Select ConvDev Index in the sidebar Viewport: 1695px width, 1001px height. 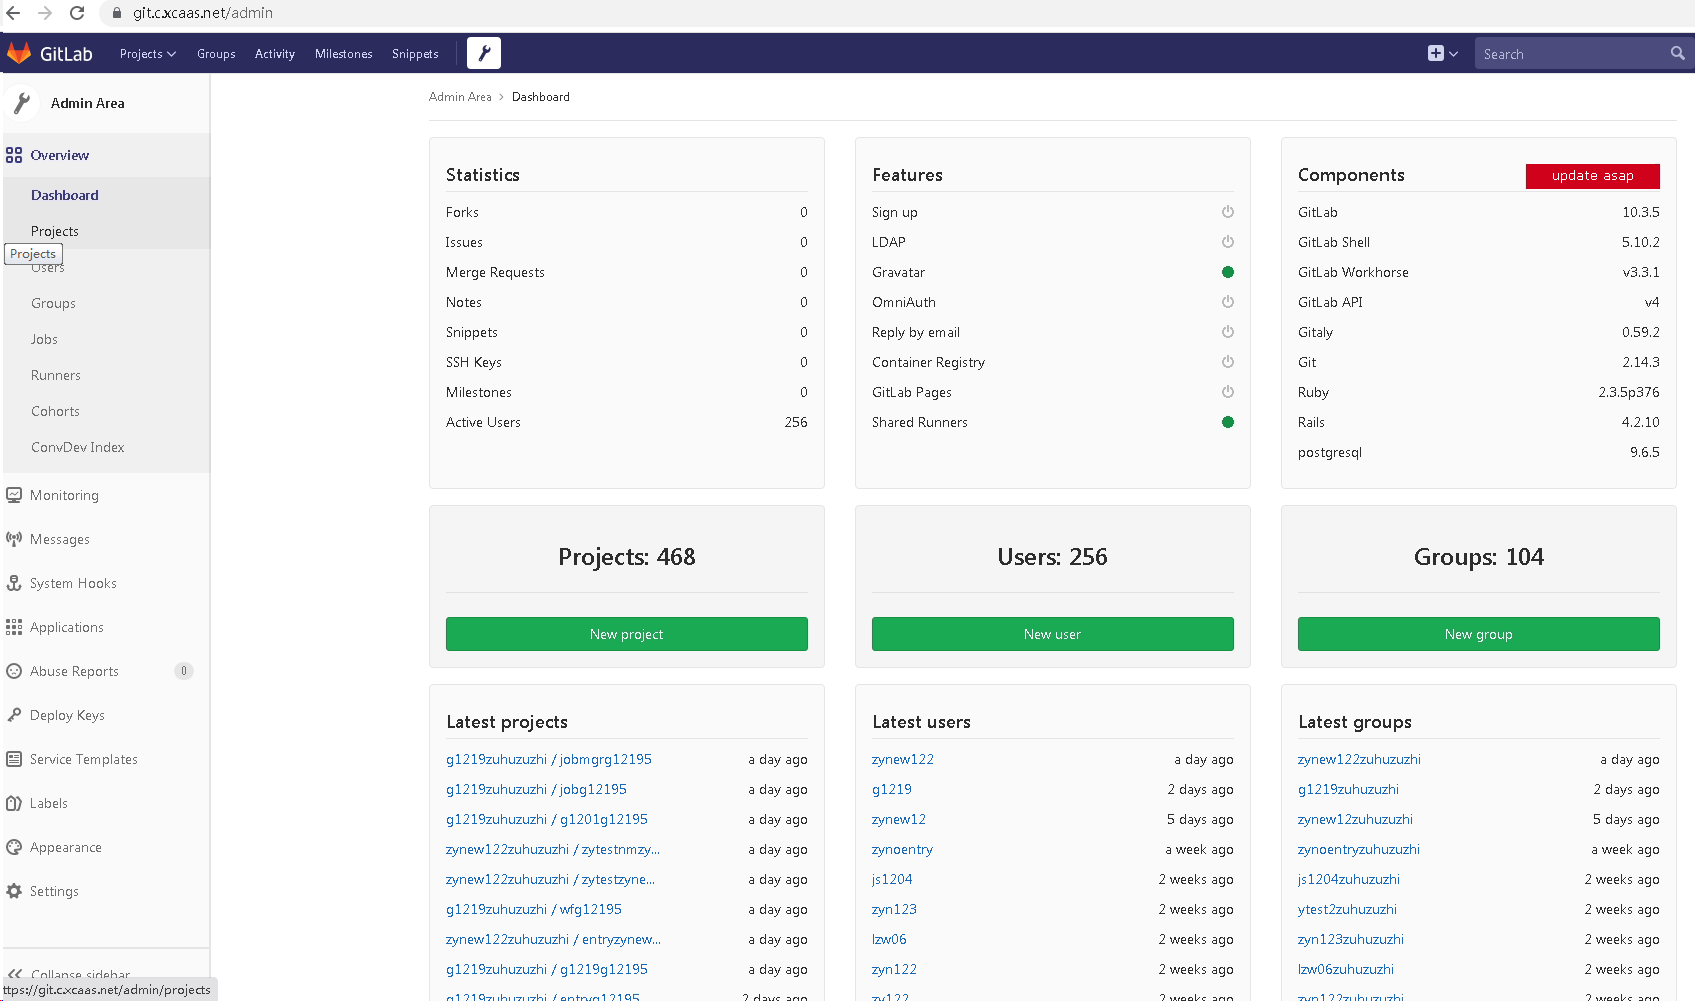(78, 447)
